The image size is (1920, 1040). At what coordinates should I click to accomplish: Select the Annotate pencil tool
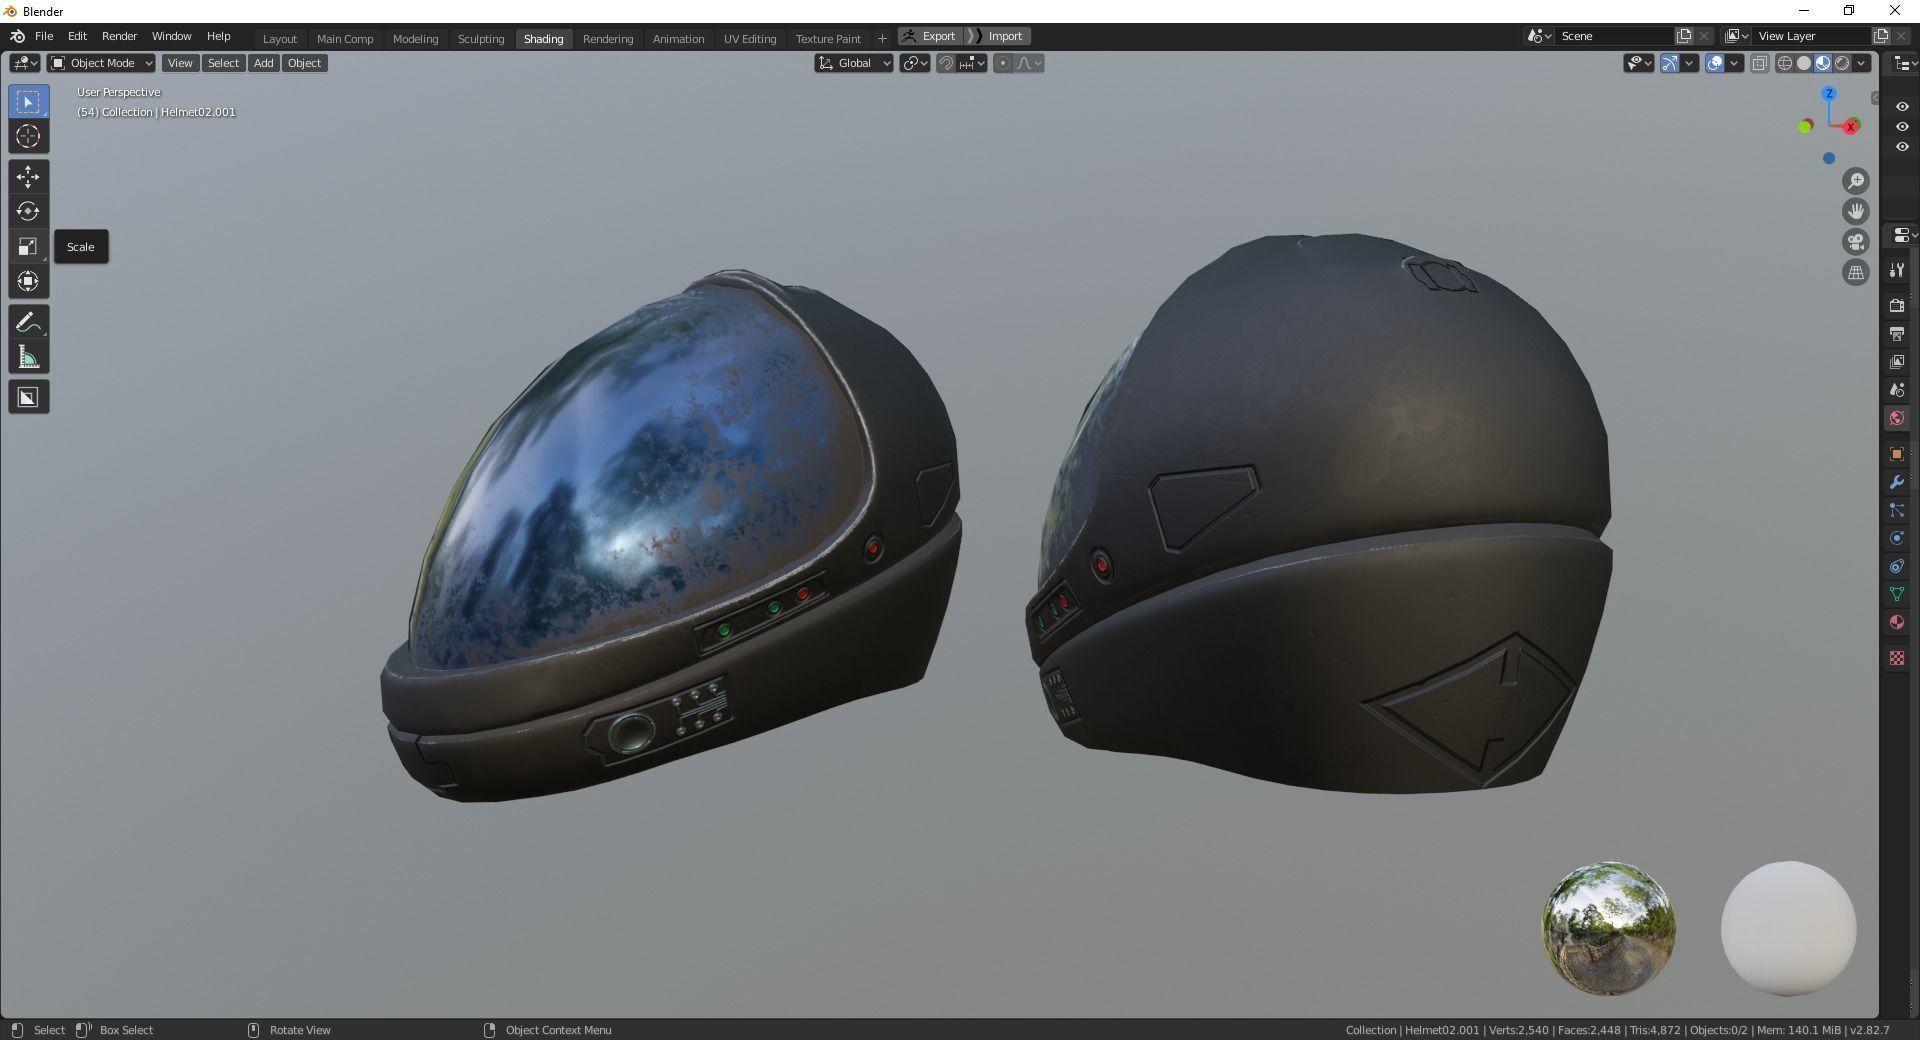coord(28,322)
